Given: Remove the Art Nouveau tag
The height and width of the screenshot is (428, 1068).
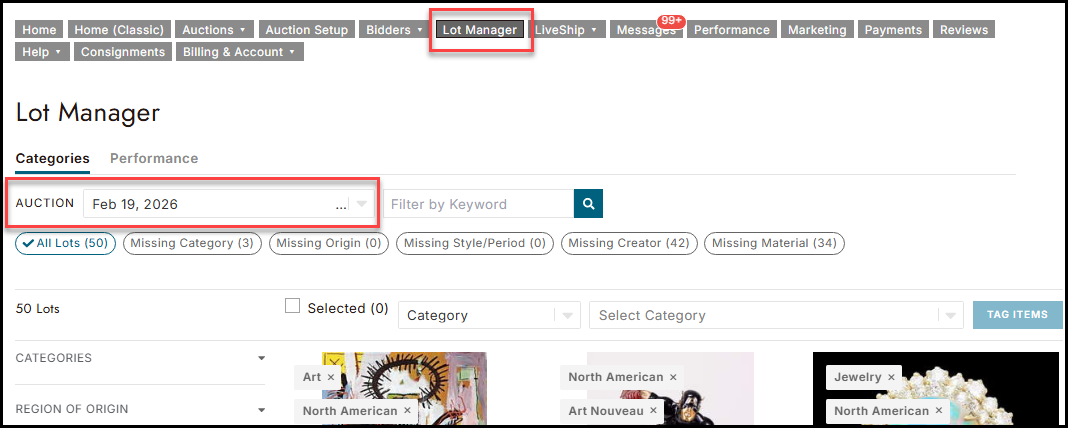Looking at the screenshot, I should (x=653, y=411).
